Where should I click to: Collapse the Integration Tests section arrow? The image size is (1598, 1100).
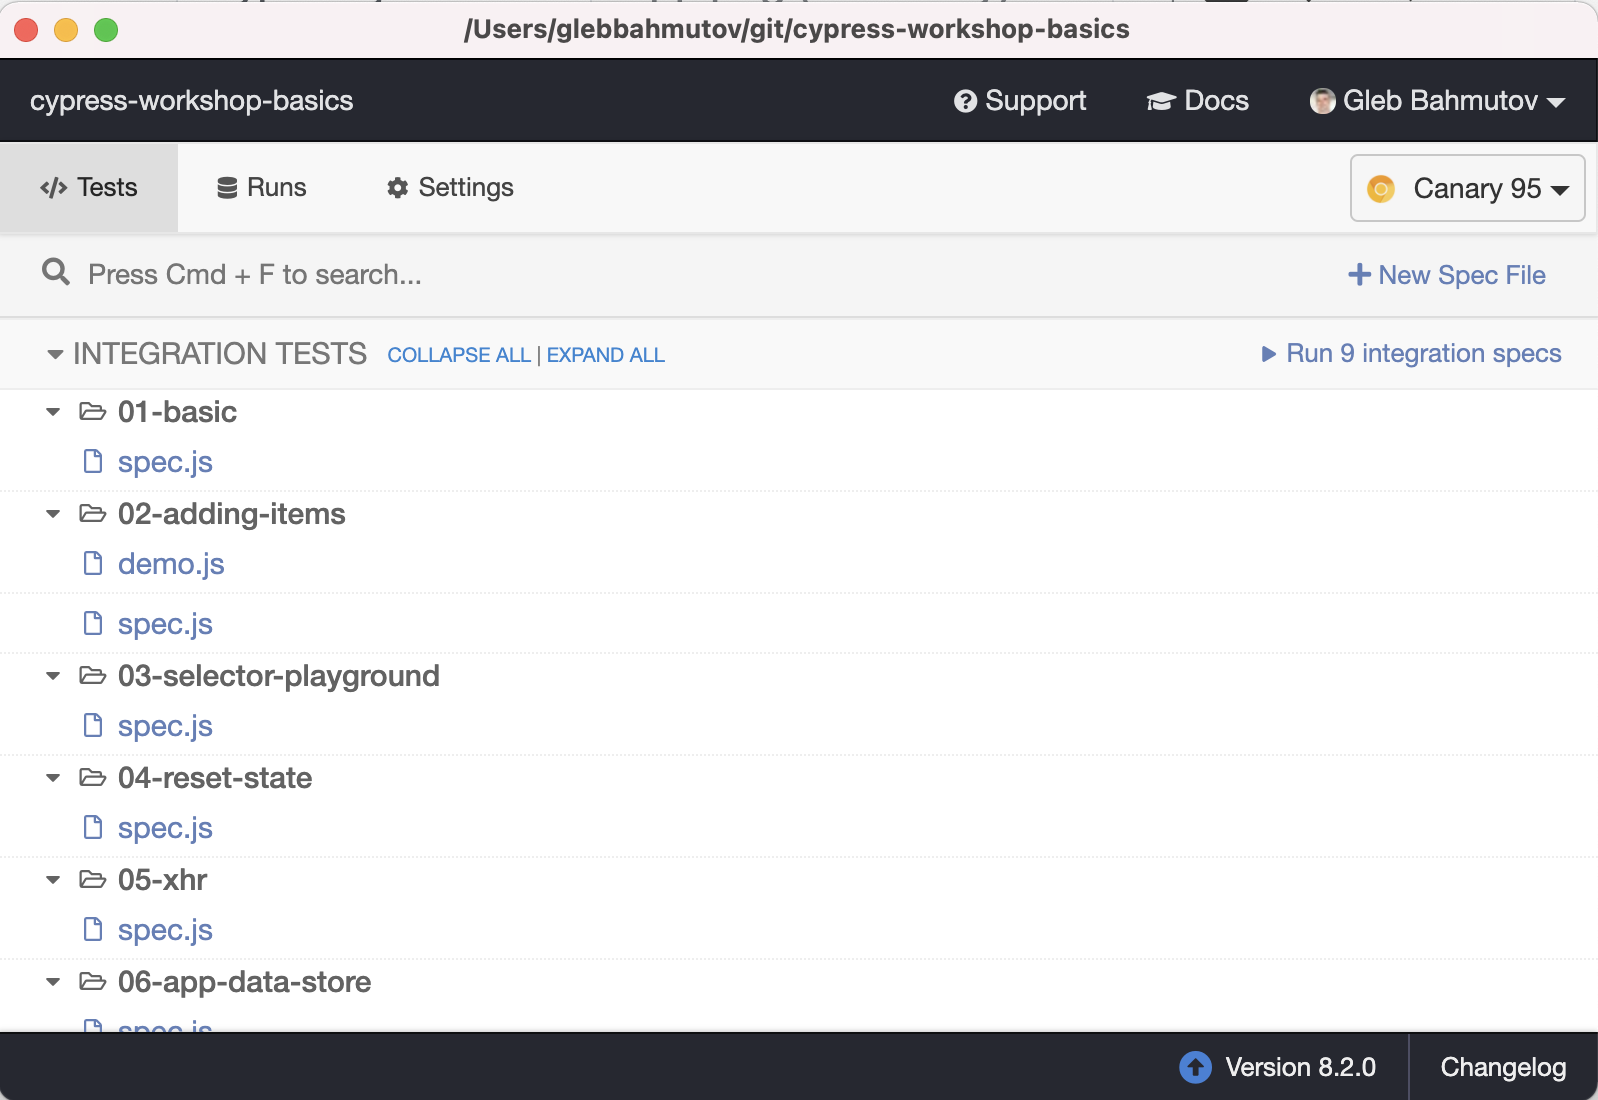click(55, 354)
